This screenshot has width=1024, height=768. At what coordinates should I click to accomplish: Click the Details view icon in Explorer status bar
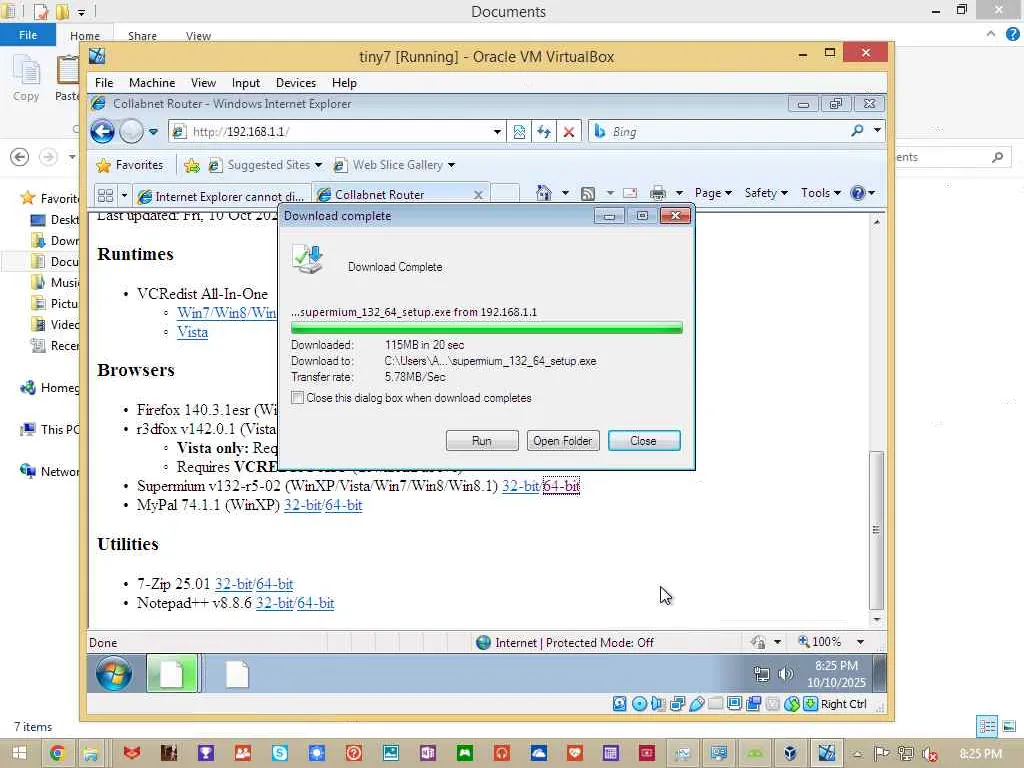pyautogui.click(x=987, y=726)
